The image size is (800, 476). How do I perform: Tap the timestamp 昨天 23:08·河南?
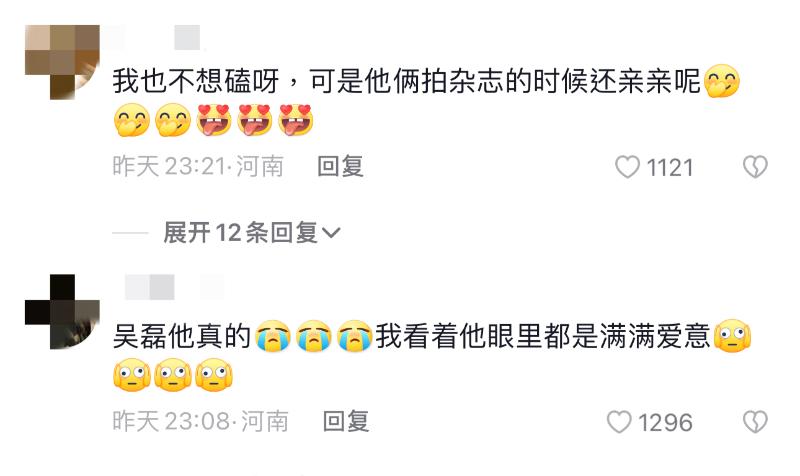201,421
